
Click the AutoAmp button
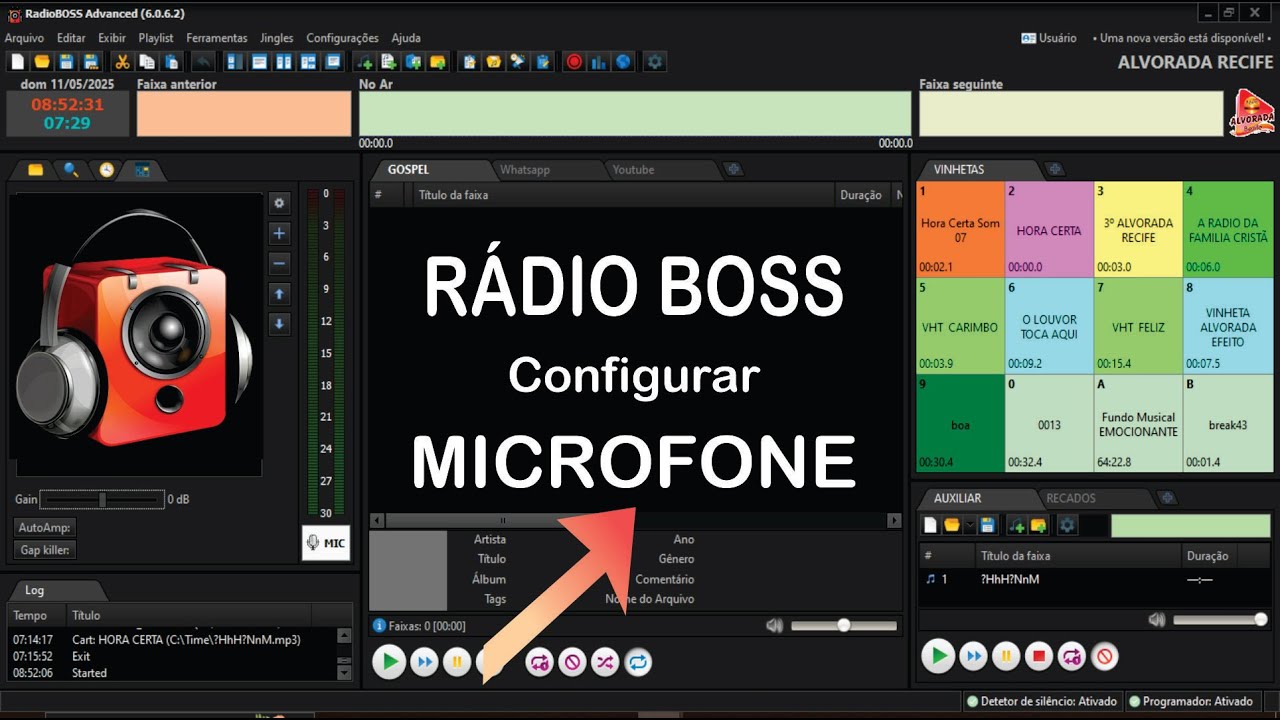pyautogui.click(x=45, y=527)
